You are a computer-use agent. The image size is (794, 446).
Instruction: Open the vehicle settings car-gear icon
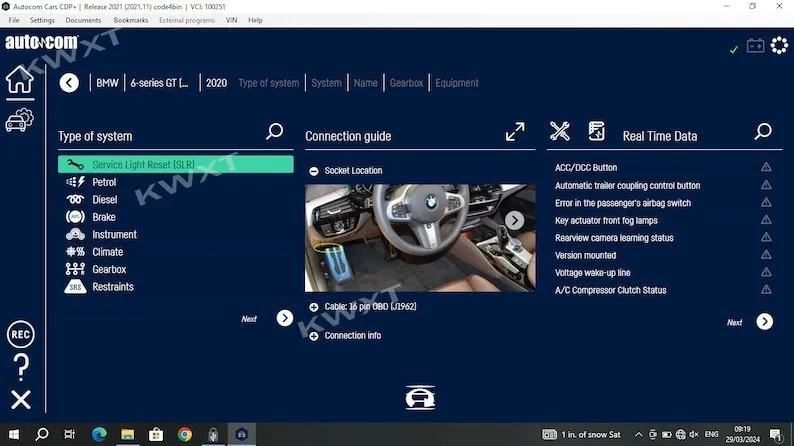coord(20,120)
